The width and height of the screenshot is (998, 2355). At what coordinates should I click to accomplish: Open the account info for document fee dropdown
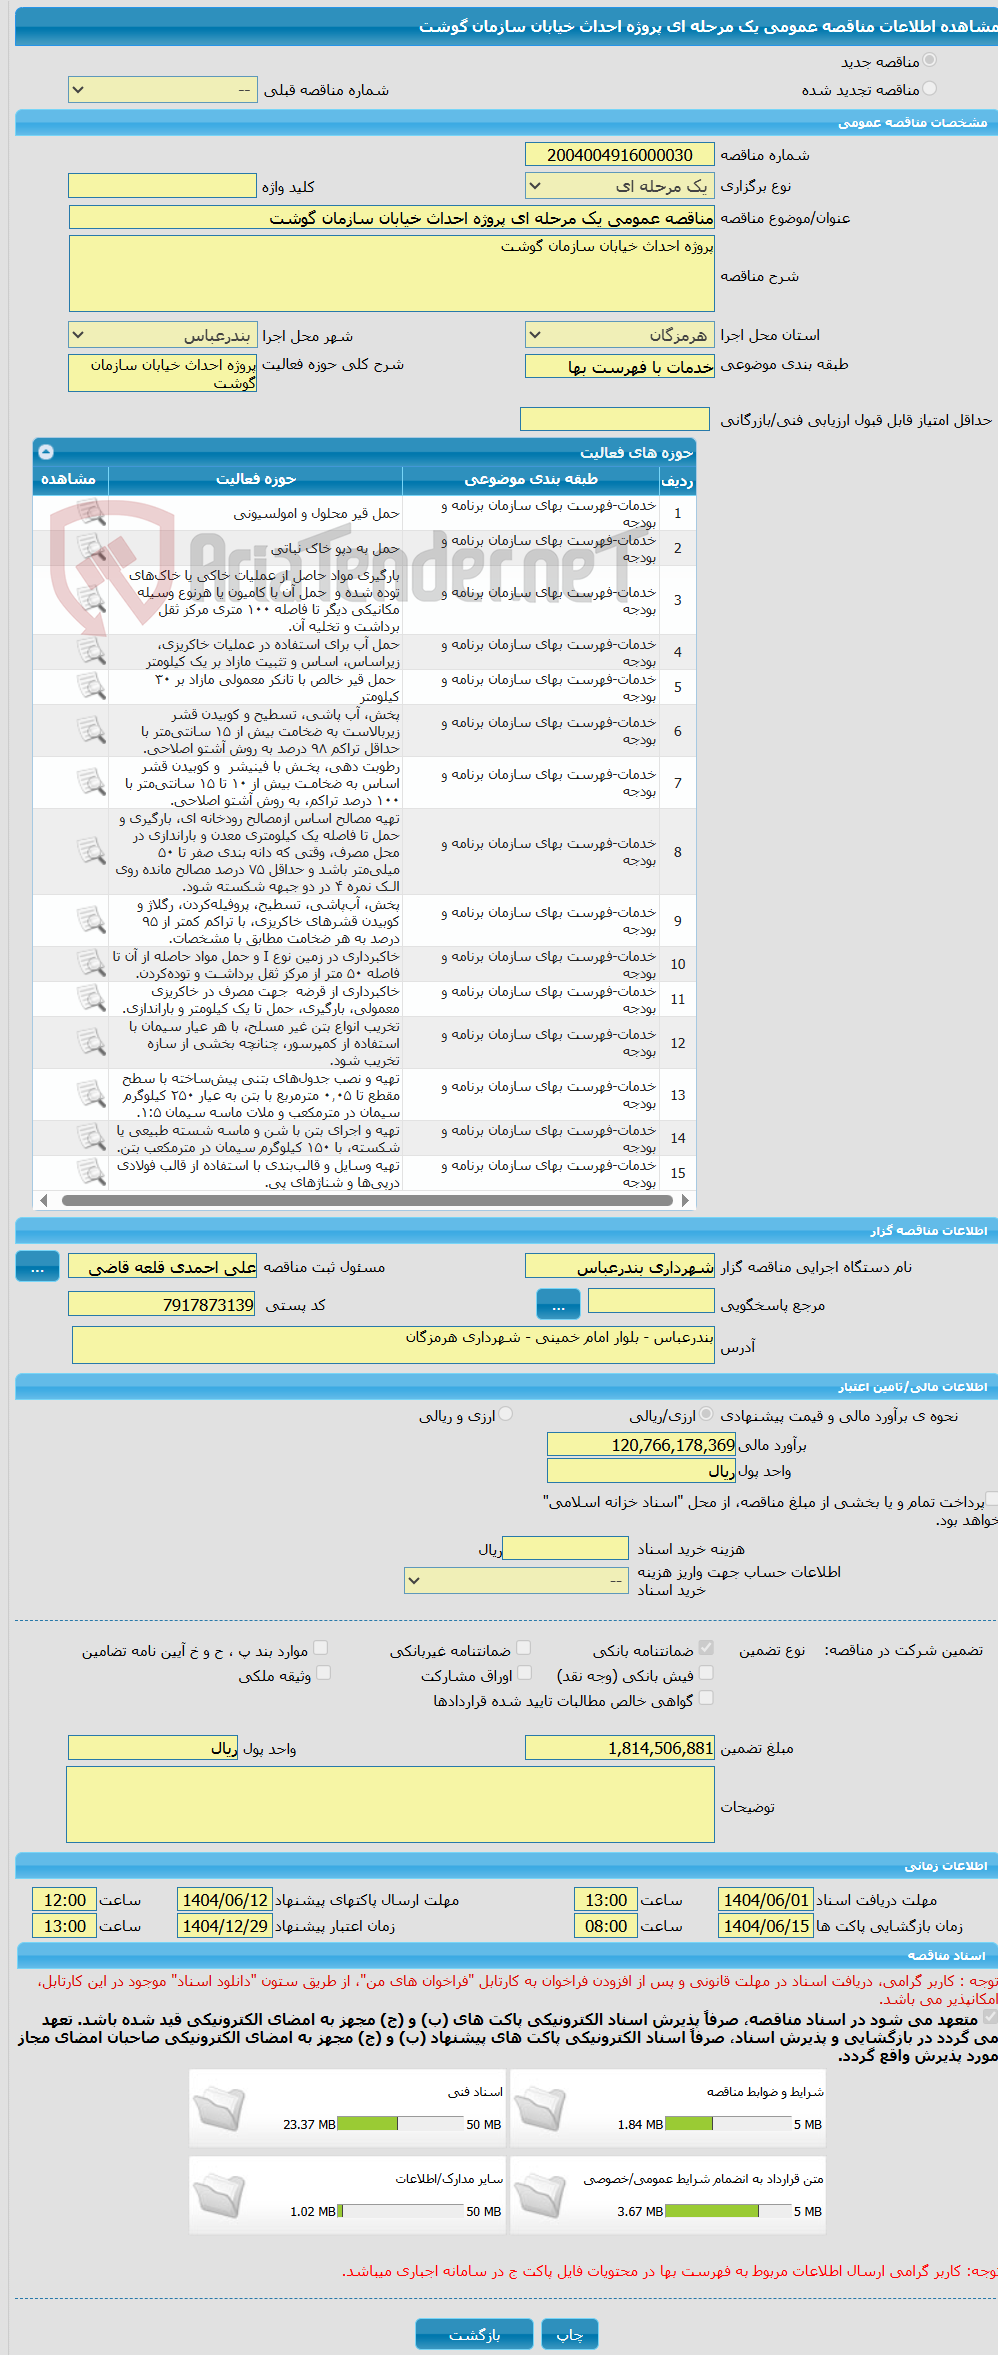516,1580
